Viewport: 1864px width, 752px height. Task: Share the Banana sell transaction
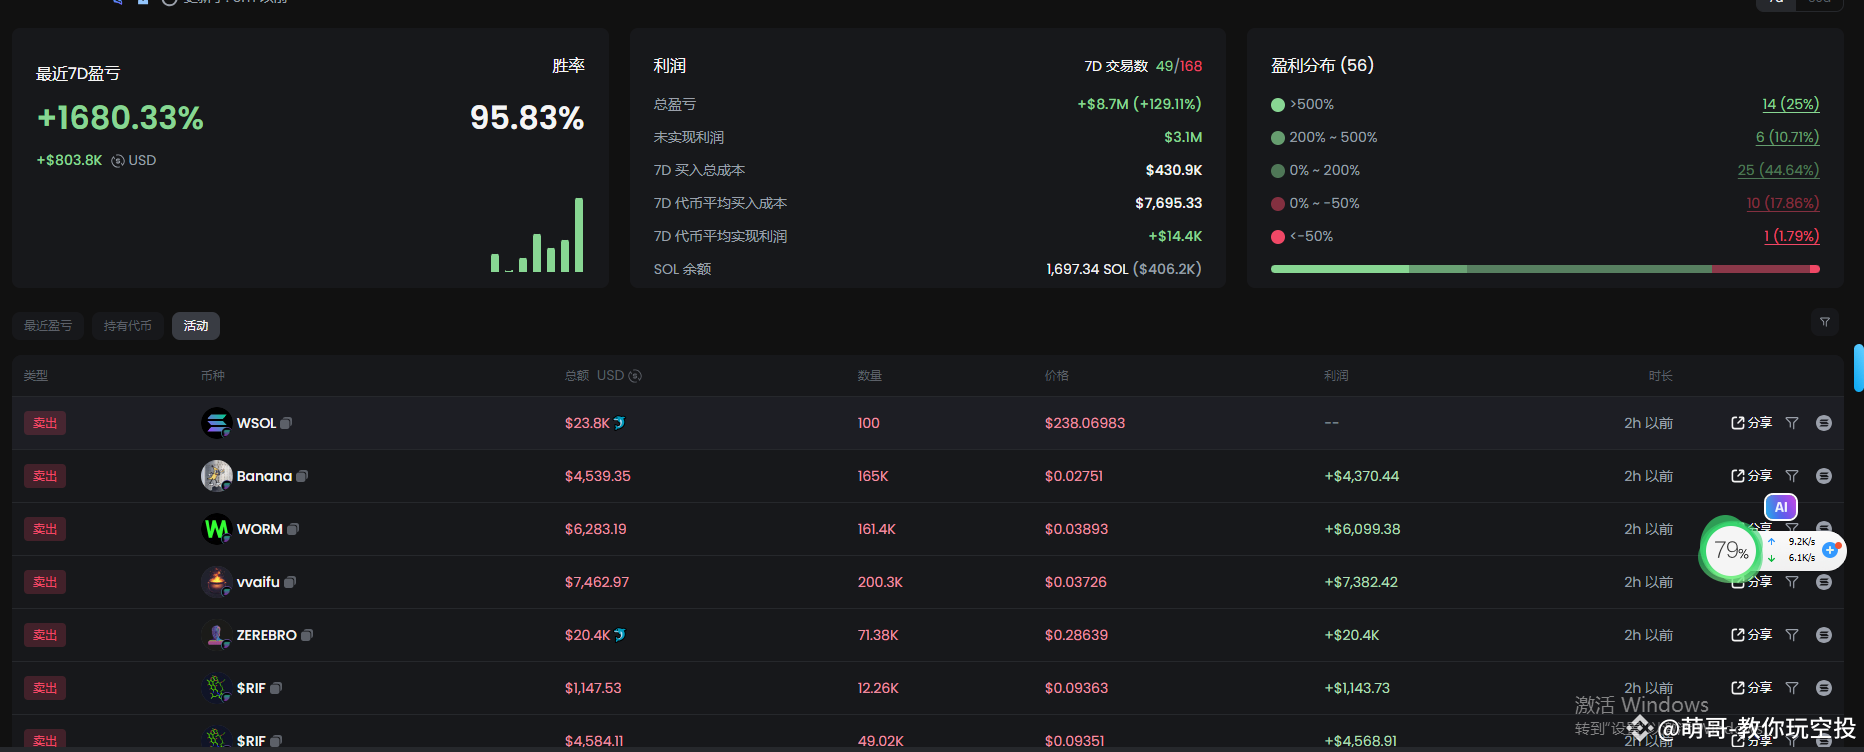[1751, 476]
